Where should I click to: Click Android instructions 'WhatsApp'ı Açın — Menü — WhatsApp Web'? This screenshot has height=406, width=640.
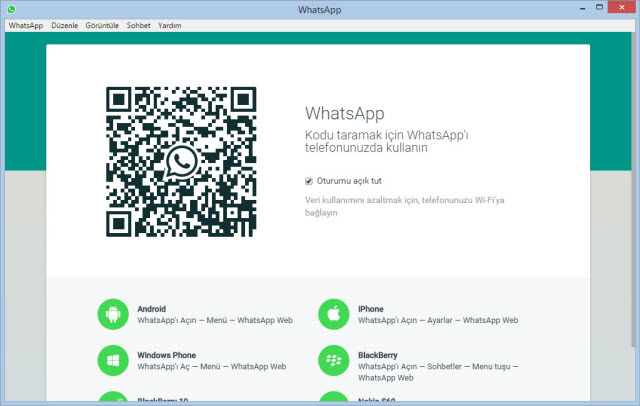(215, 320)
